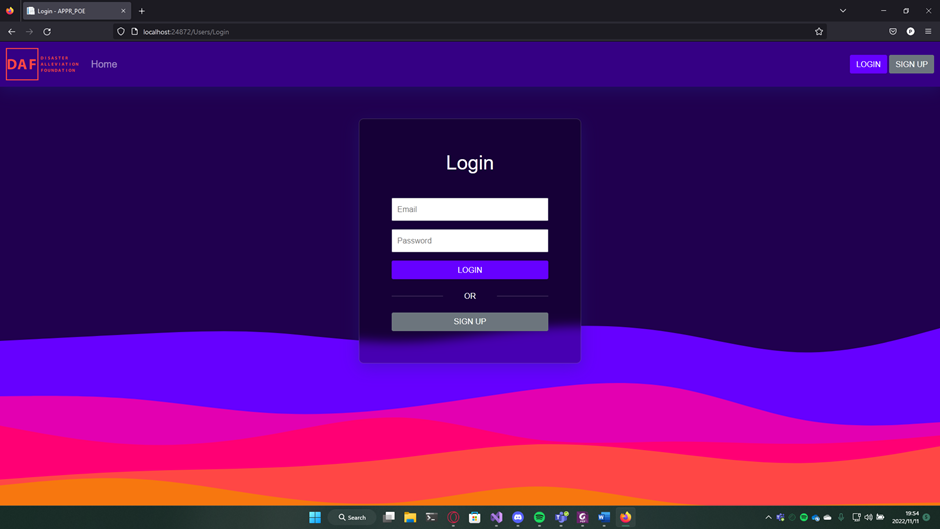Screen dimensions: 940x529
Task: Open Microsoft Store from the taskbar
Action: coord(475,517)
